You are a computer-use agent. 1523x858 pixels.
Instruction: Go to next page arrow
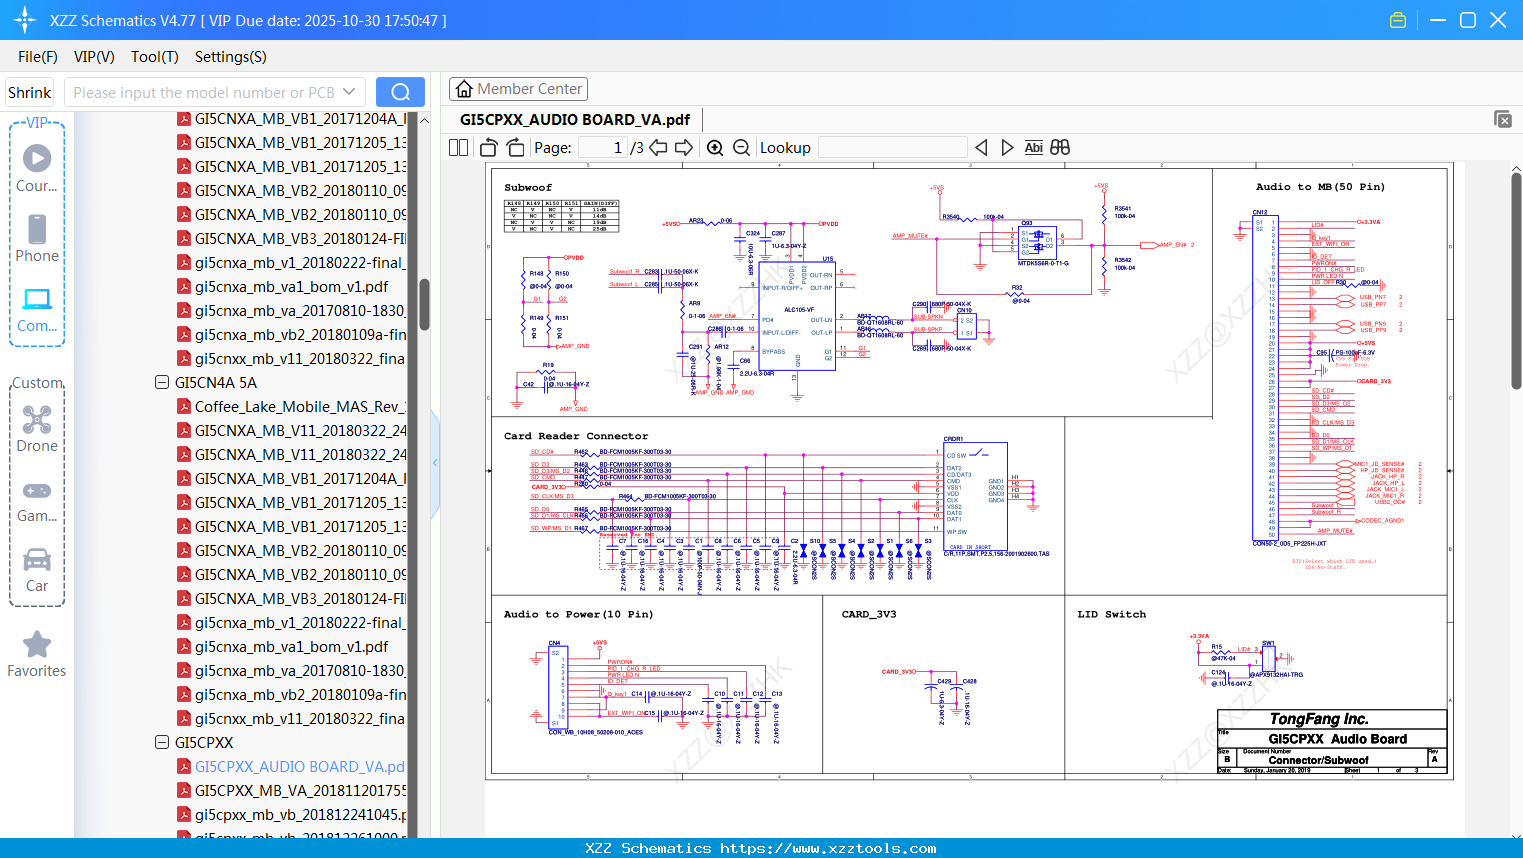[x=684, y=148]
